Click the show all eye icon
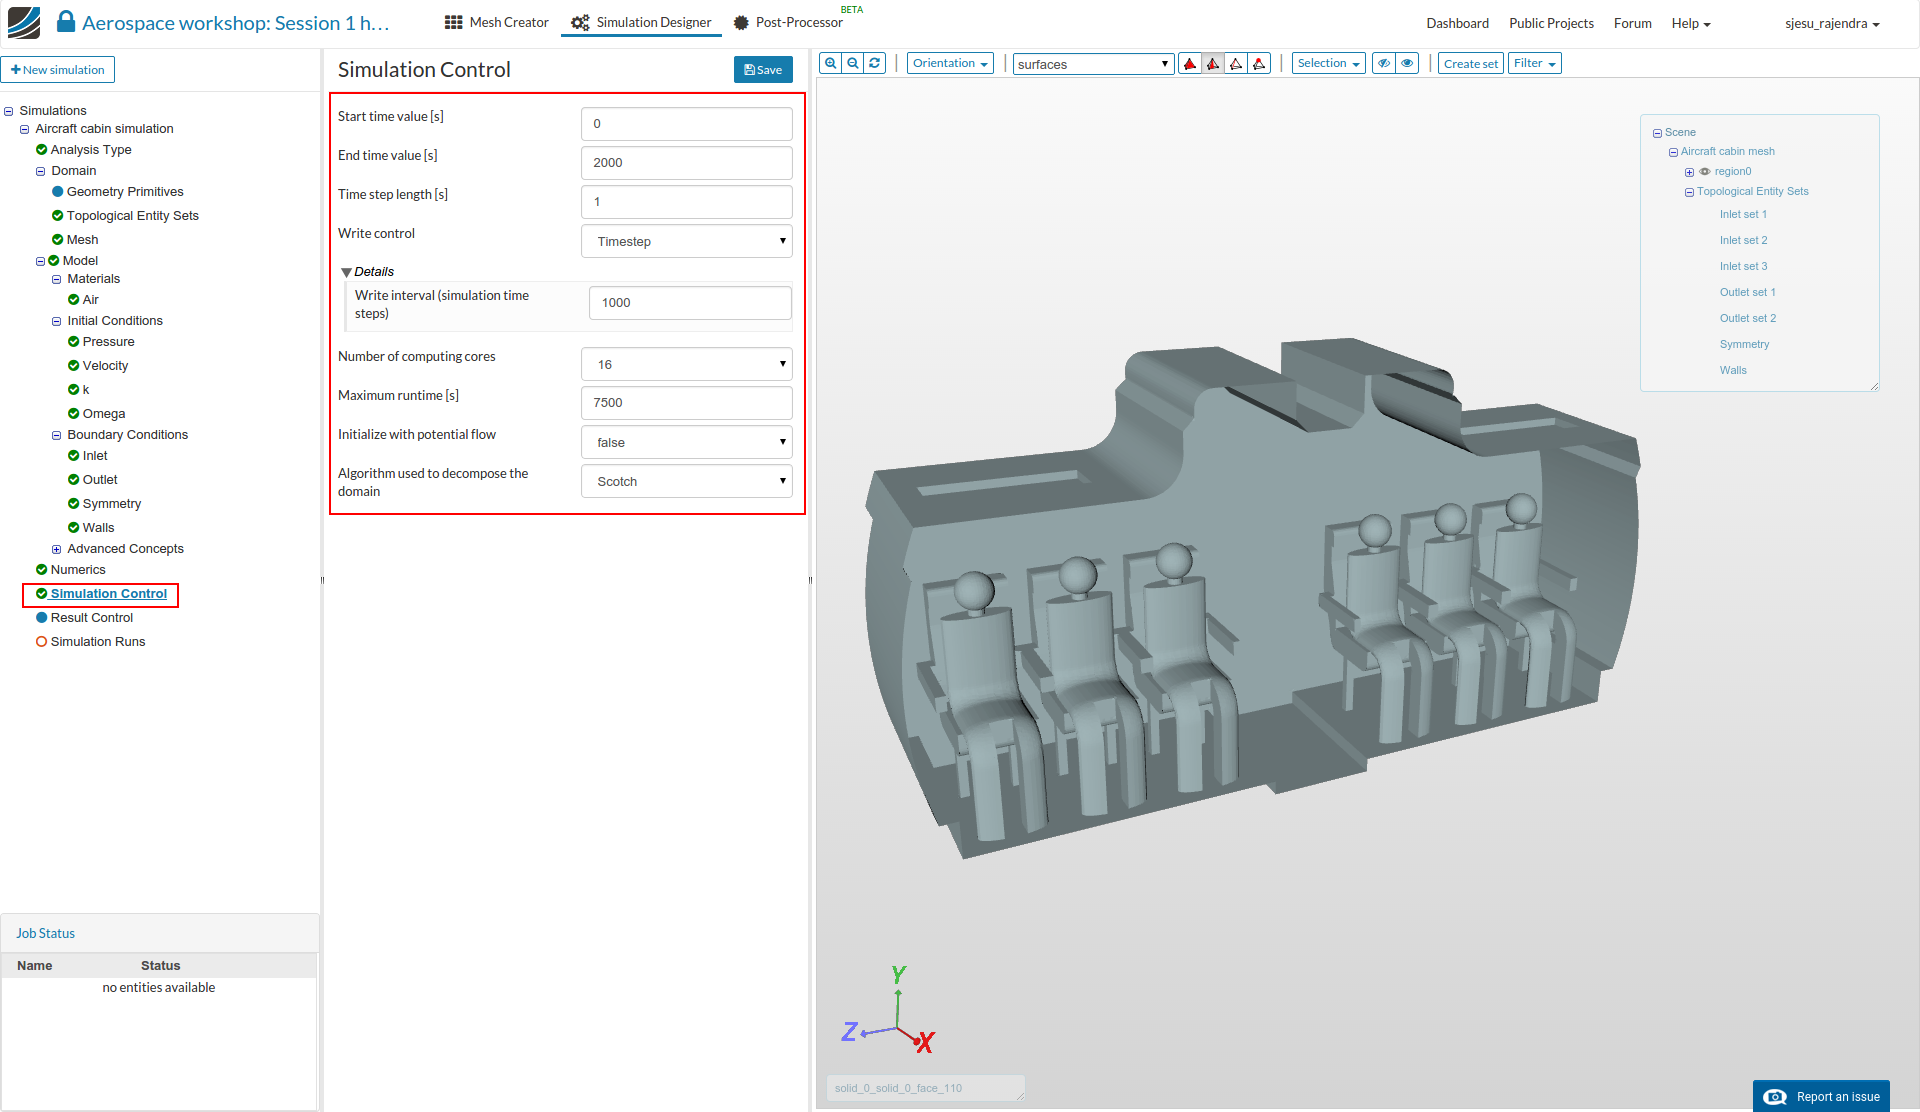Screen dimensions: 1920x1112 (1407, 63)
